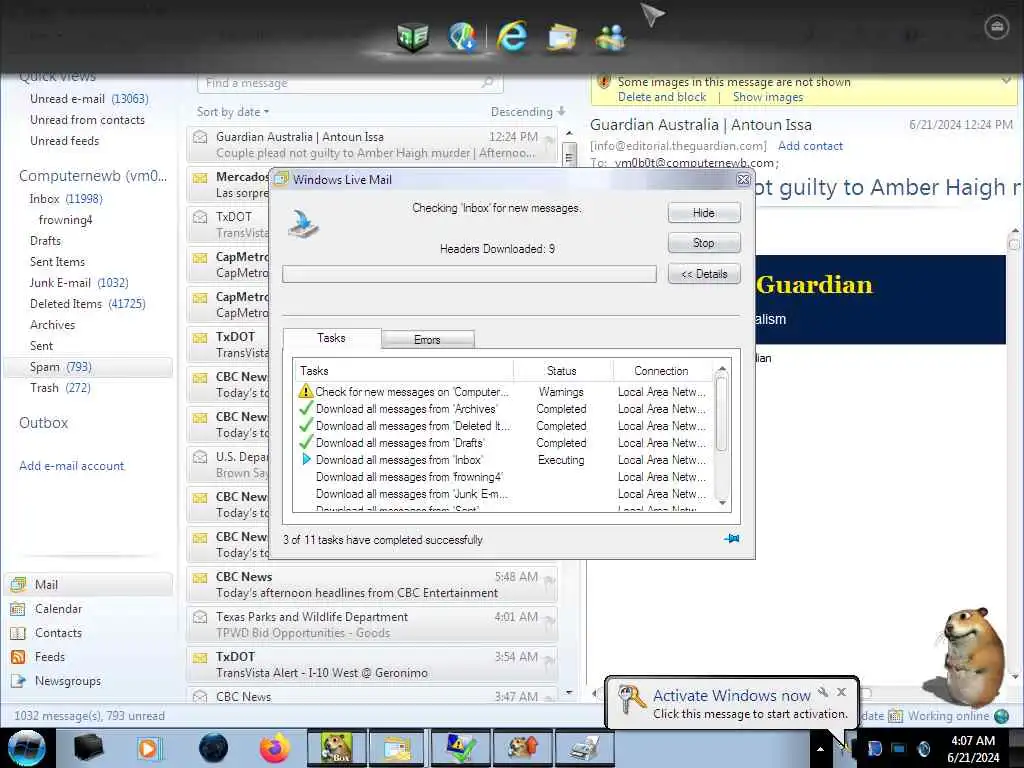Click the message list scrollbar up arrow

(569, 134)
